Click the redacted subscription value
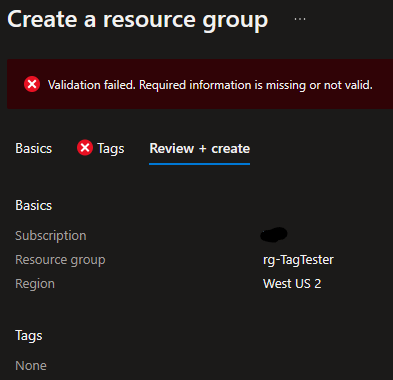393x380 pixels. point(274,234)
